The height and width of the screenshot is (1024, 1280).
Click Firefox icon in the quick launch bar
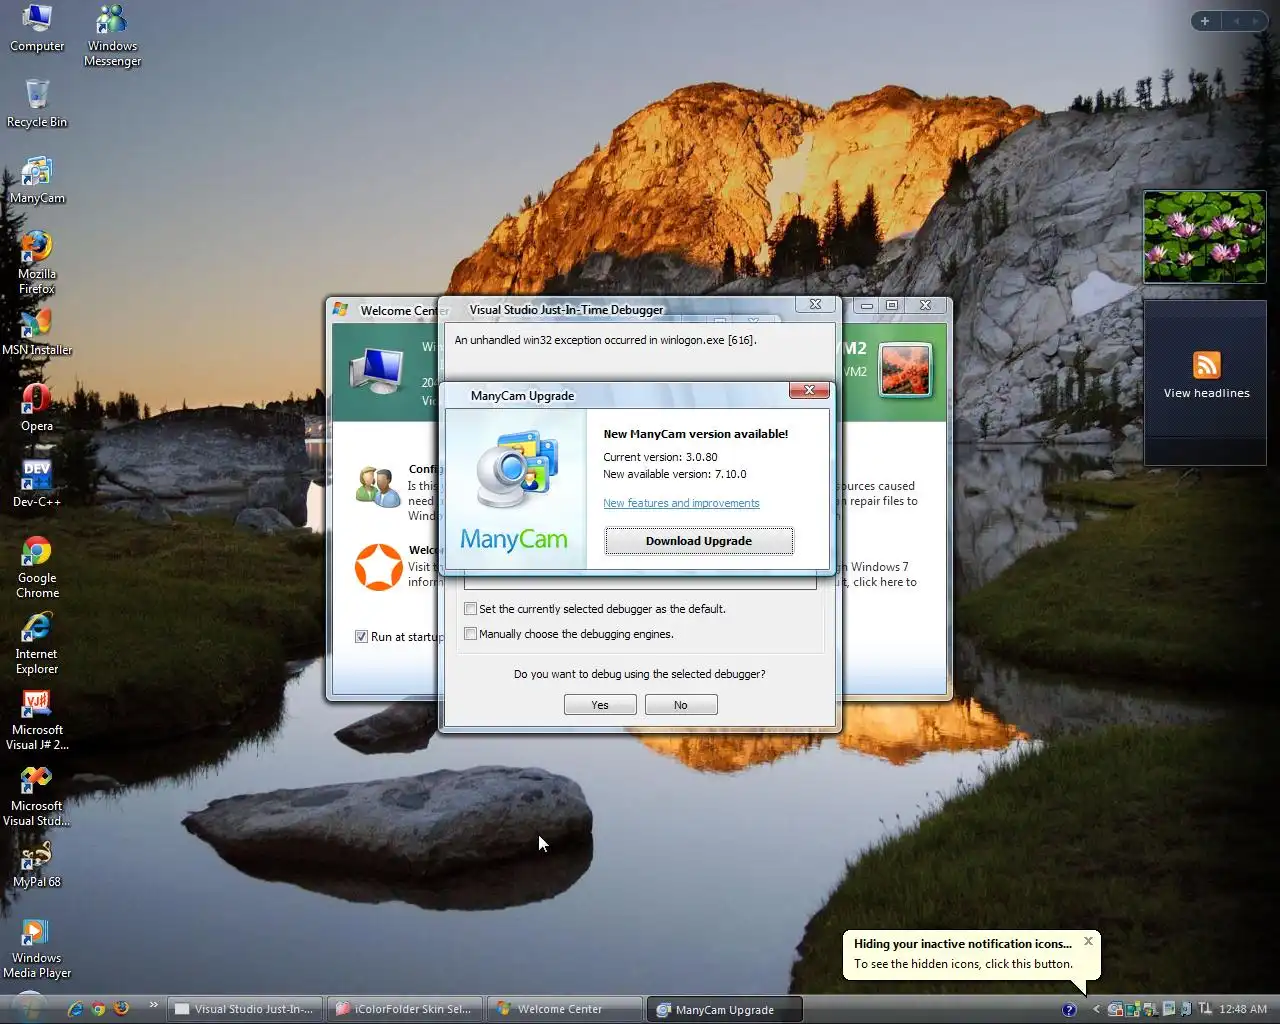tap(121, 1009)
